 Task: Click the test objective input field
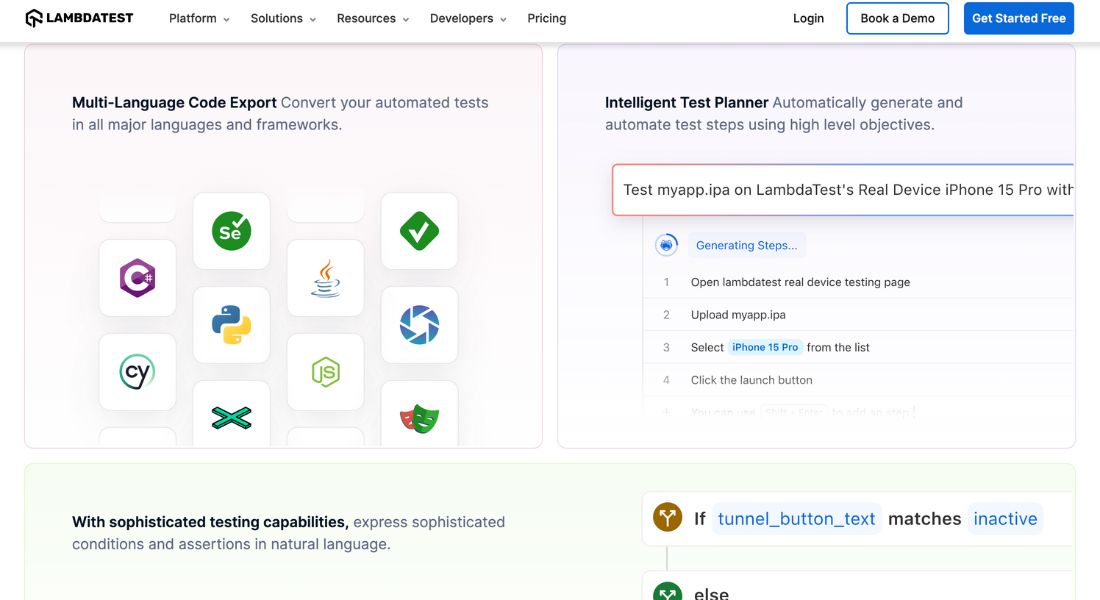pos(843,189)
